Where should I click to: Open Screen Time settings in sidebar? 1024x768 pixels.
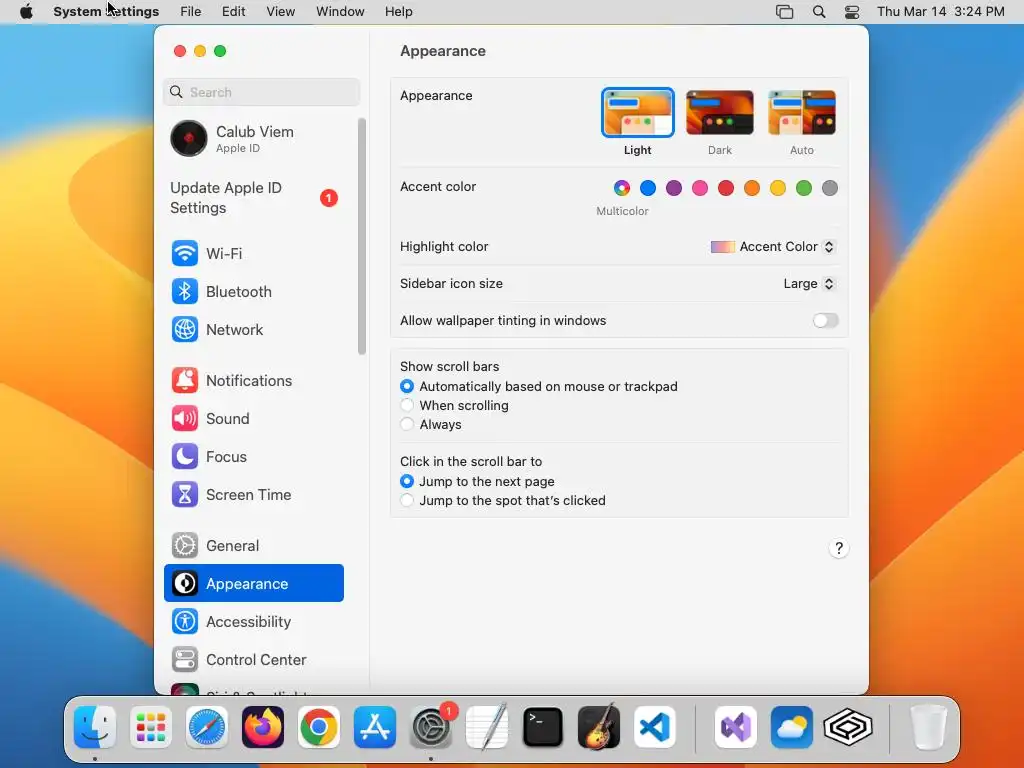(253, 495)
